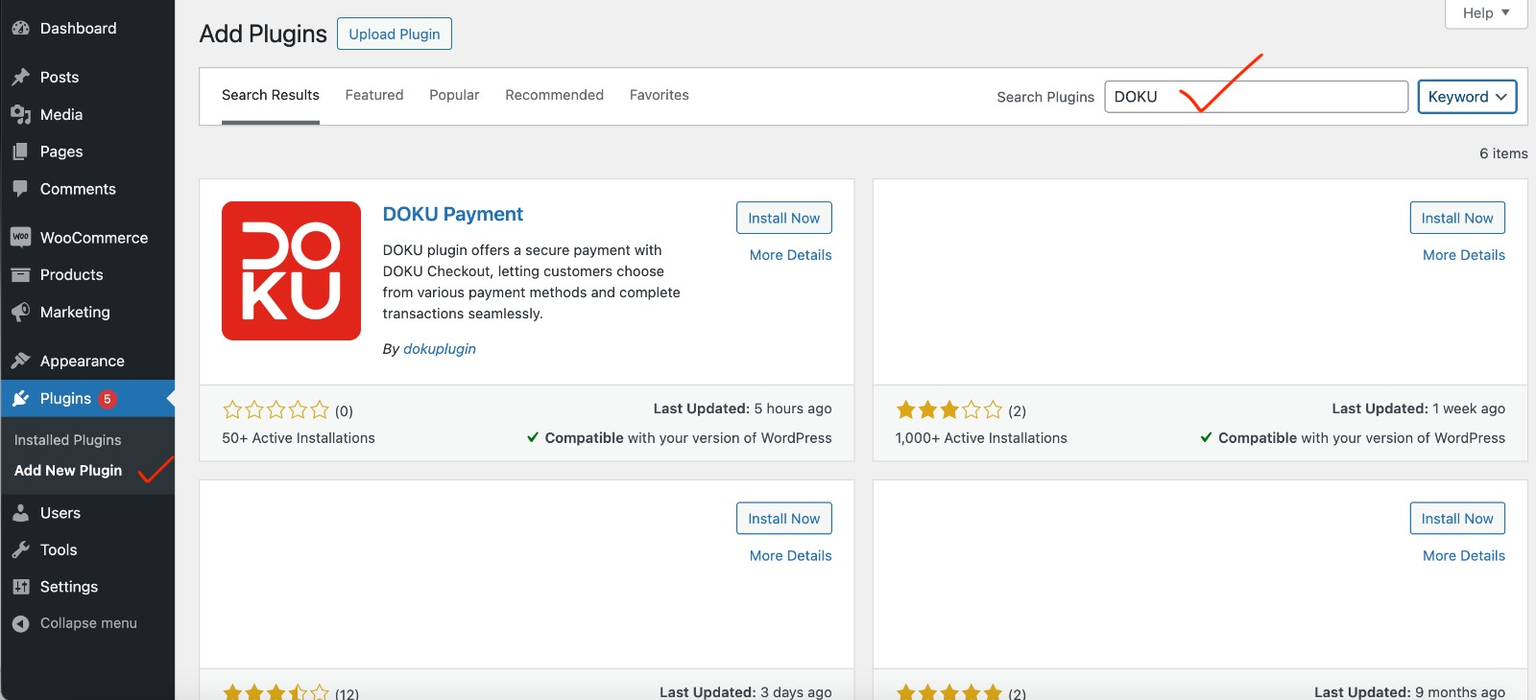Screen dimensions: 1536x700
Task: Click the Media icon in sidebar
Action: click(x=20, y=115)
